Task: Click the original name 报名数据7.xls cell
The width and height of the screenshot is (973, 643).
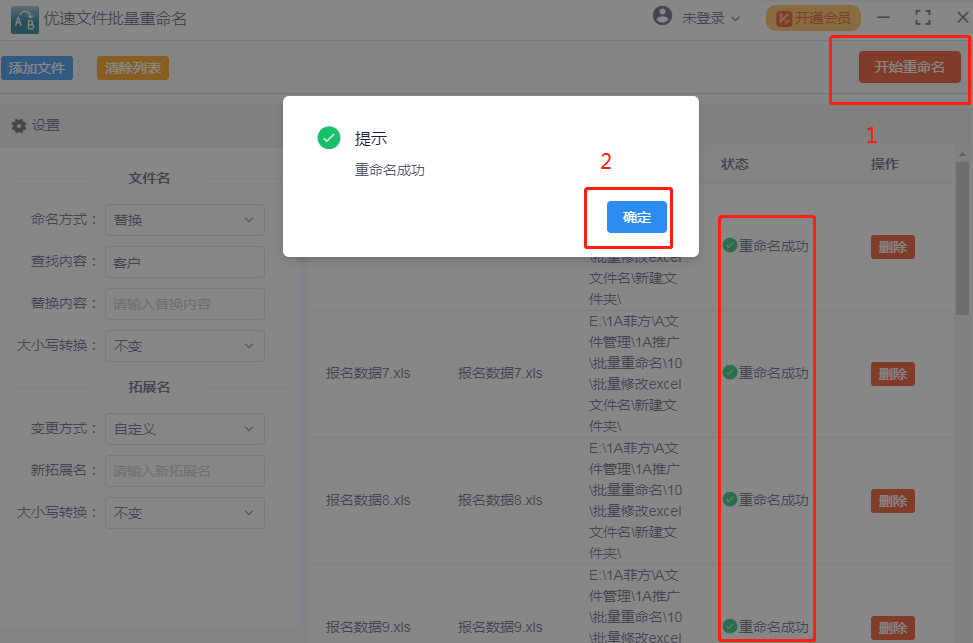Action: point(368,373)
